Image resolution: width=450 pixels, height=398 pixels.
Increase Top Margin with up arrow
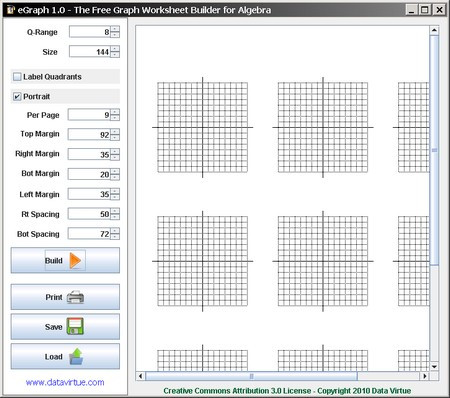(x=115, y=132)
